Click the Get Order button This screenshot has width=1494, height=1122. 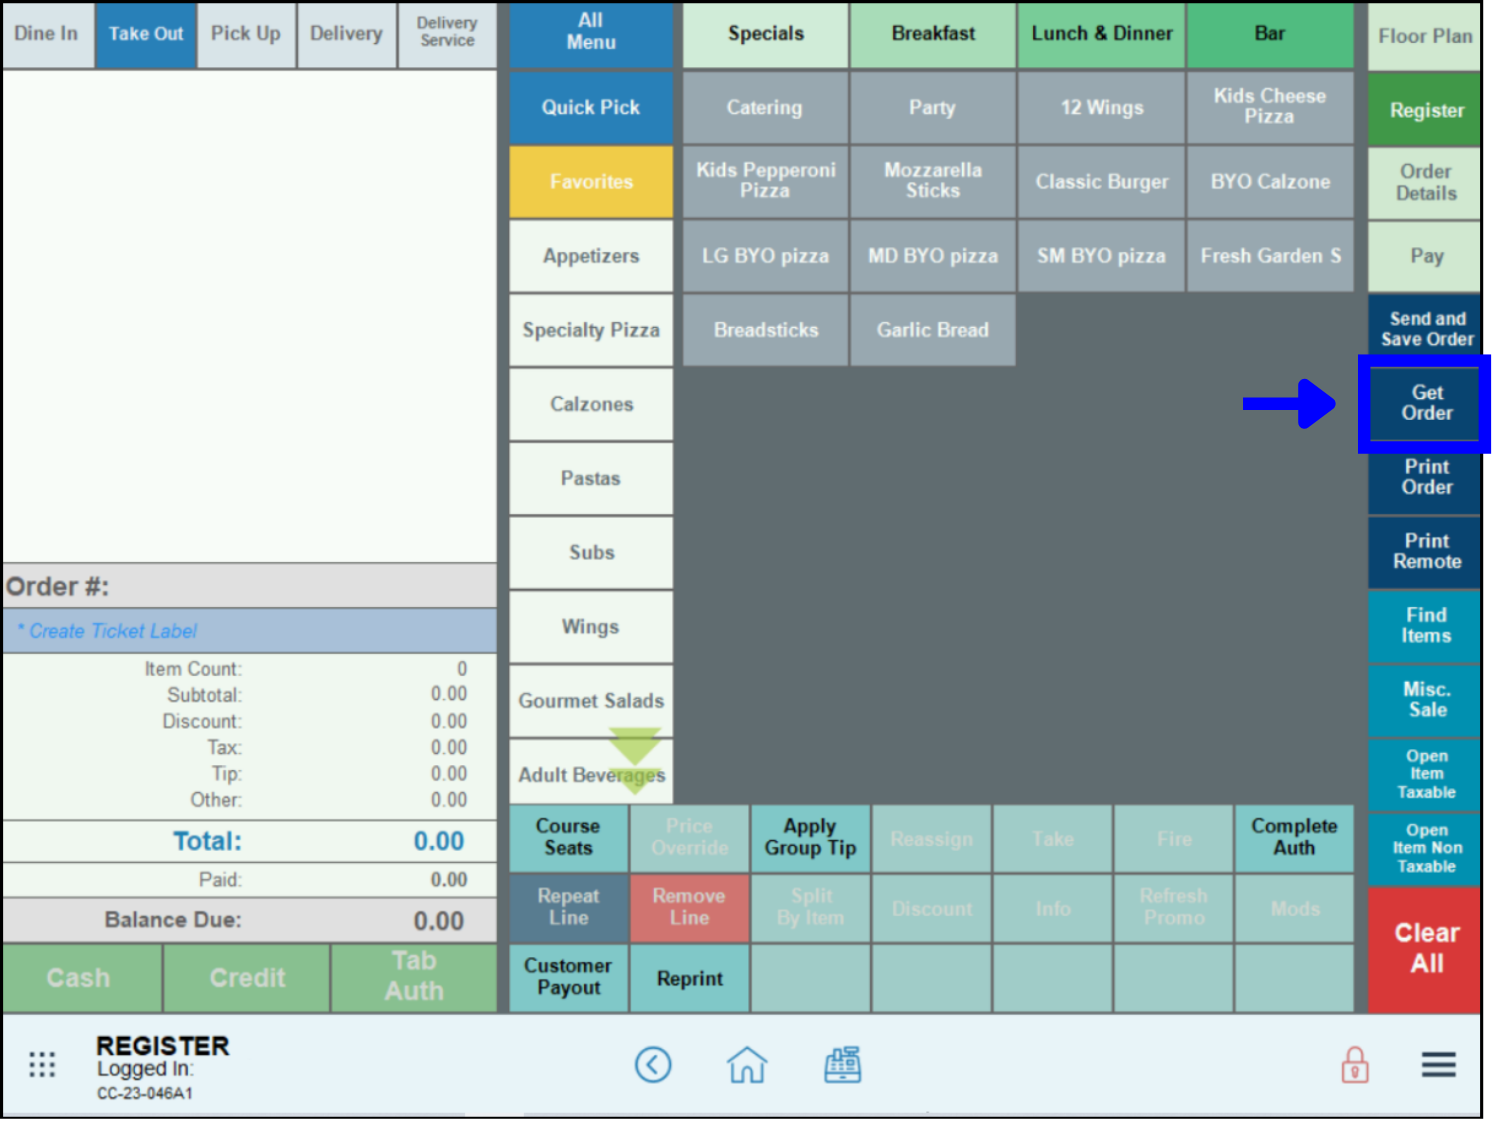1425,403
